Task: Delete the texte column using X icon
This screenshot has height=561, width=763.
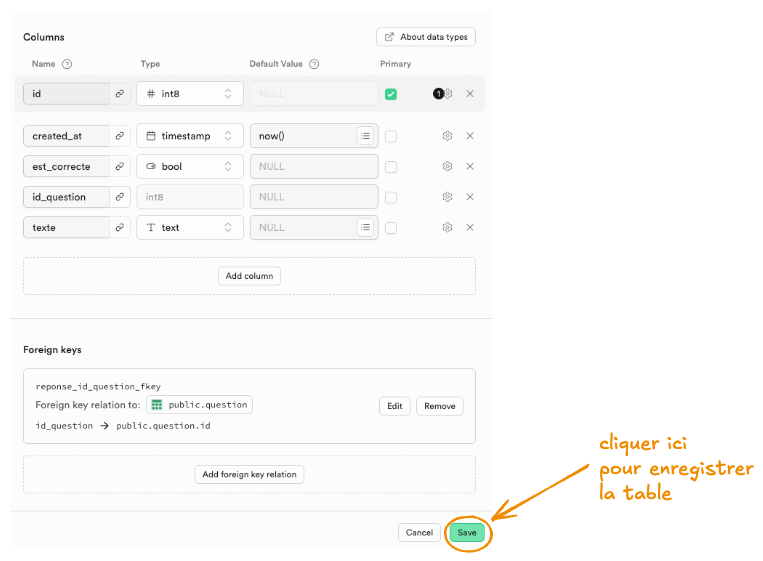Action: click(x=470, y=227)
